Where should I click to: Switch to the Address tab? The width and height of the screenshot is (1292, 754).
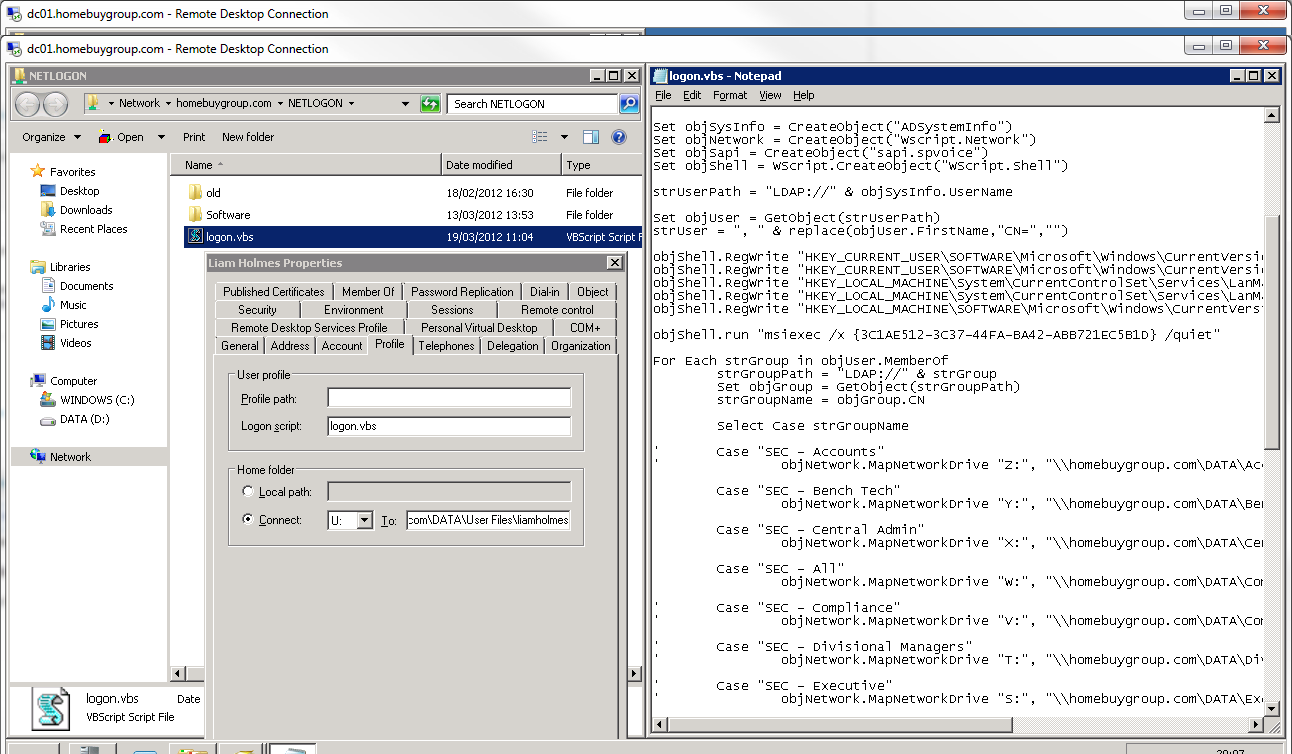tap(290, 346)
